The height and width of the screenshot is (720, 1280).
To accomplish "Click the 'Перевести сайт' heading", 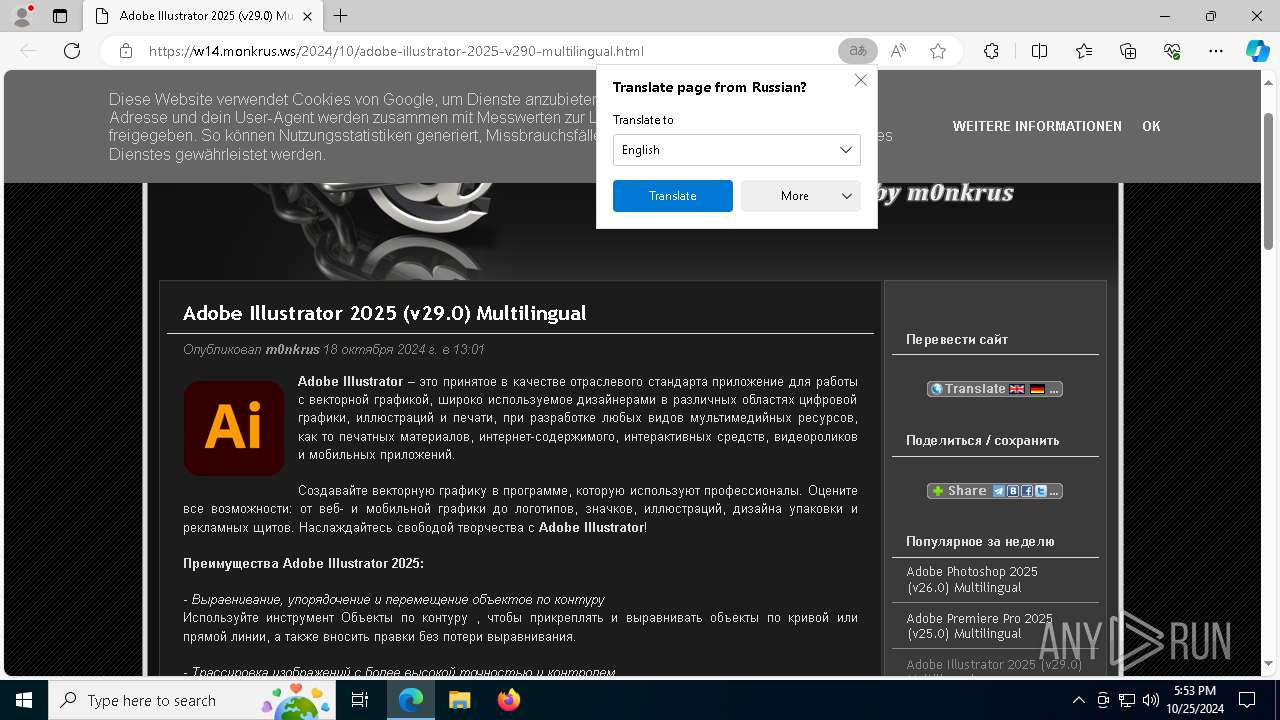I will click(x=957, y=340).
